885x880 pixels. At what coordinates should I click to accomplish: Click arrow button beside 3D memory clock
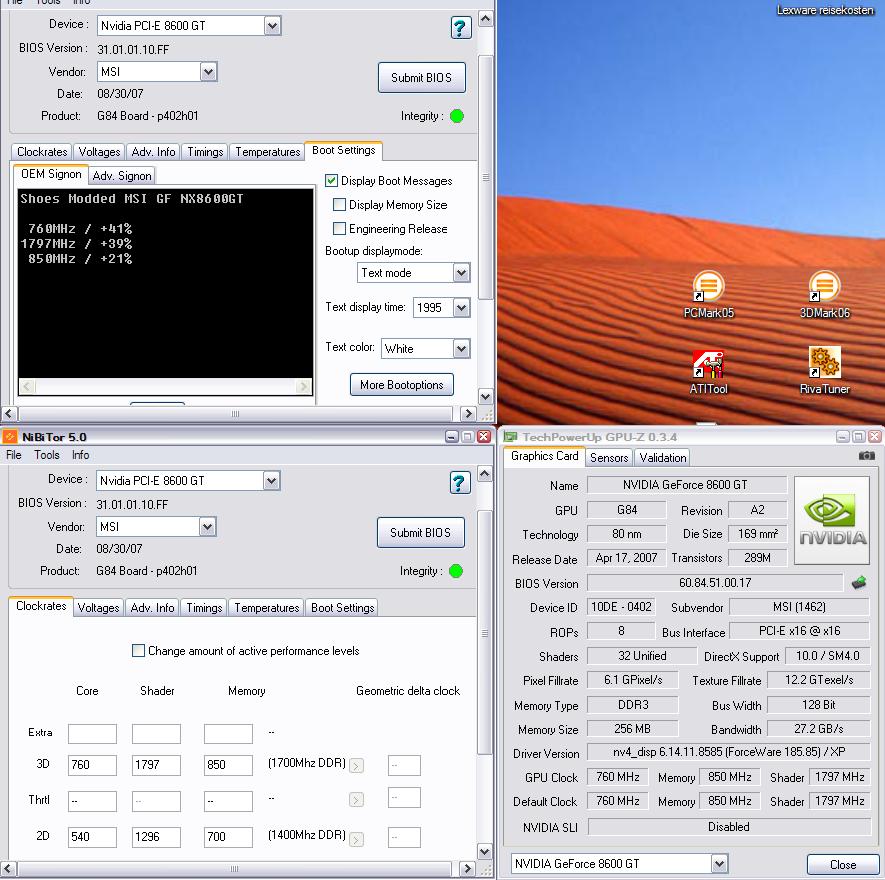pos(356,766)
